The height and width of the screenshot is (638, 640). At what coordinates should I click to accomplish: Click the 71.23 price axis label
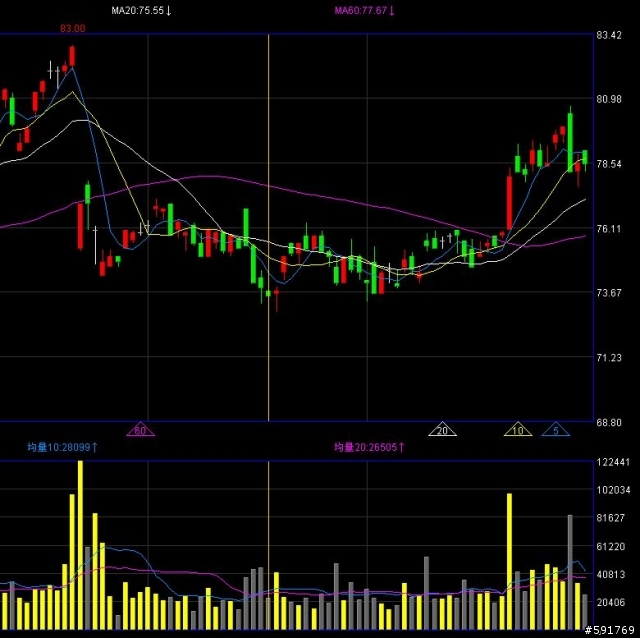[x=609, y=358]
